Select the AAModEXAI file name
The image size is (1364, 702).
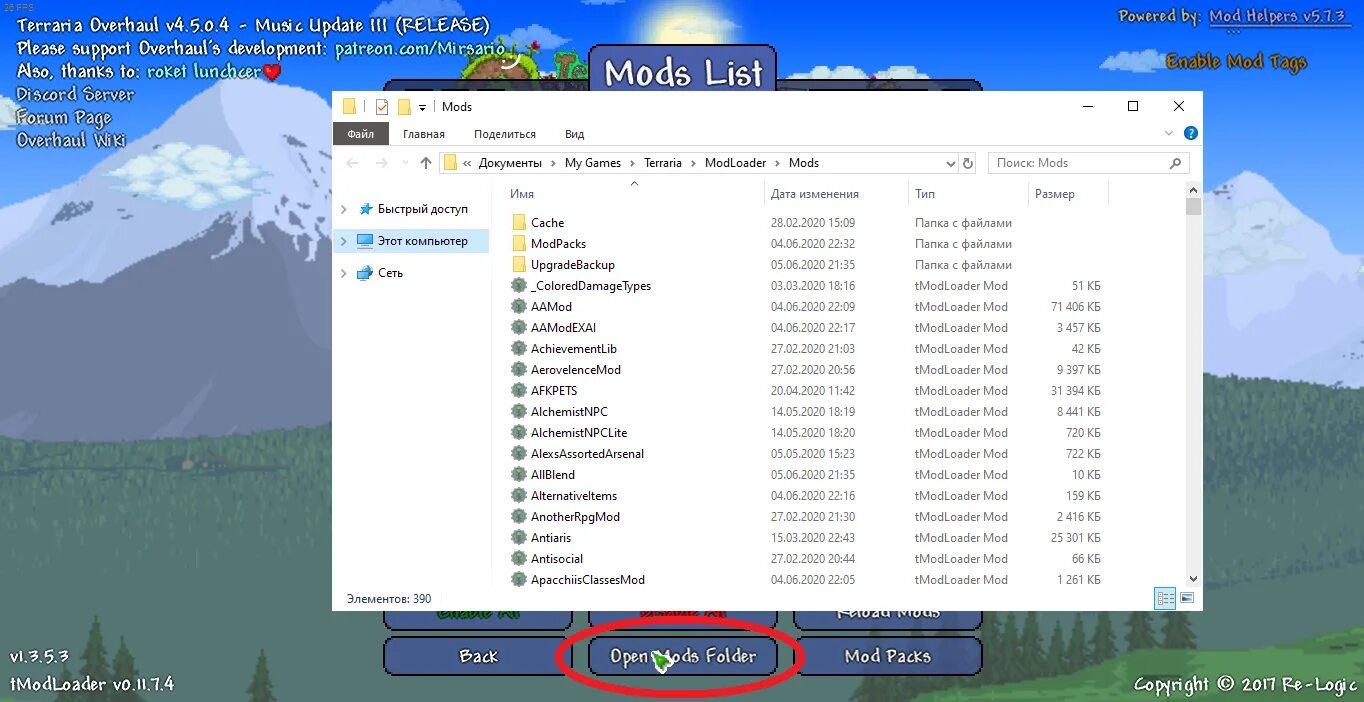(x=563, y=328)
